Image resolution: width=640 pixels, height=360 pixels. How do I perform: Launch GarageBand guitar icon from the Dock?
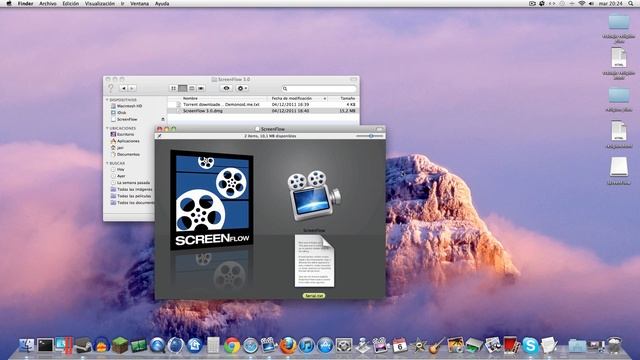(x=437, y=346)
